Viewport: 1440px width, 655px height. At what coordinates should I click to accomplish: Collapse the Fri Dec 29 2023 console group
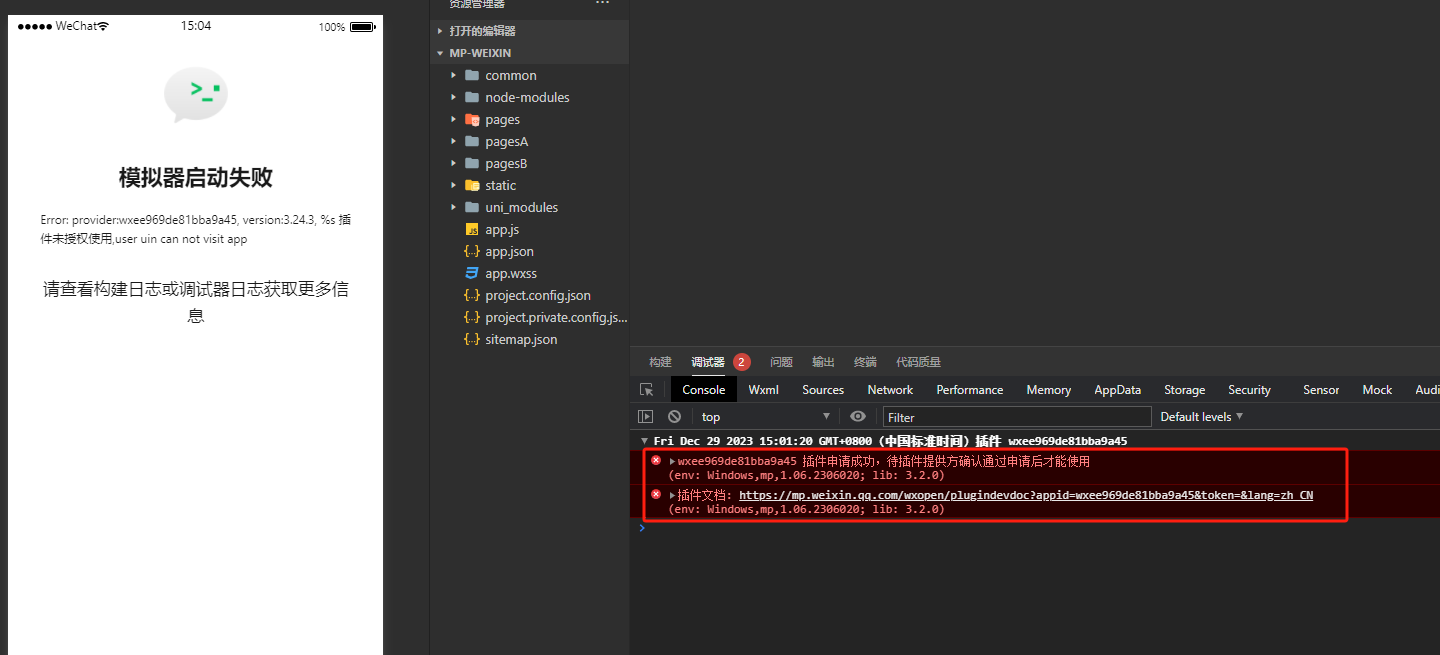click(645, 441)
